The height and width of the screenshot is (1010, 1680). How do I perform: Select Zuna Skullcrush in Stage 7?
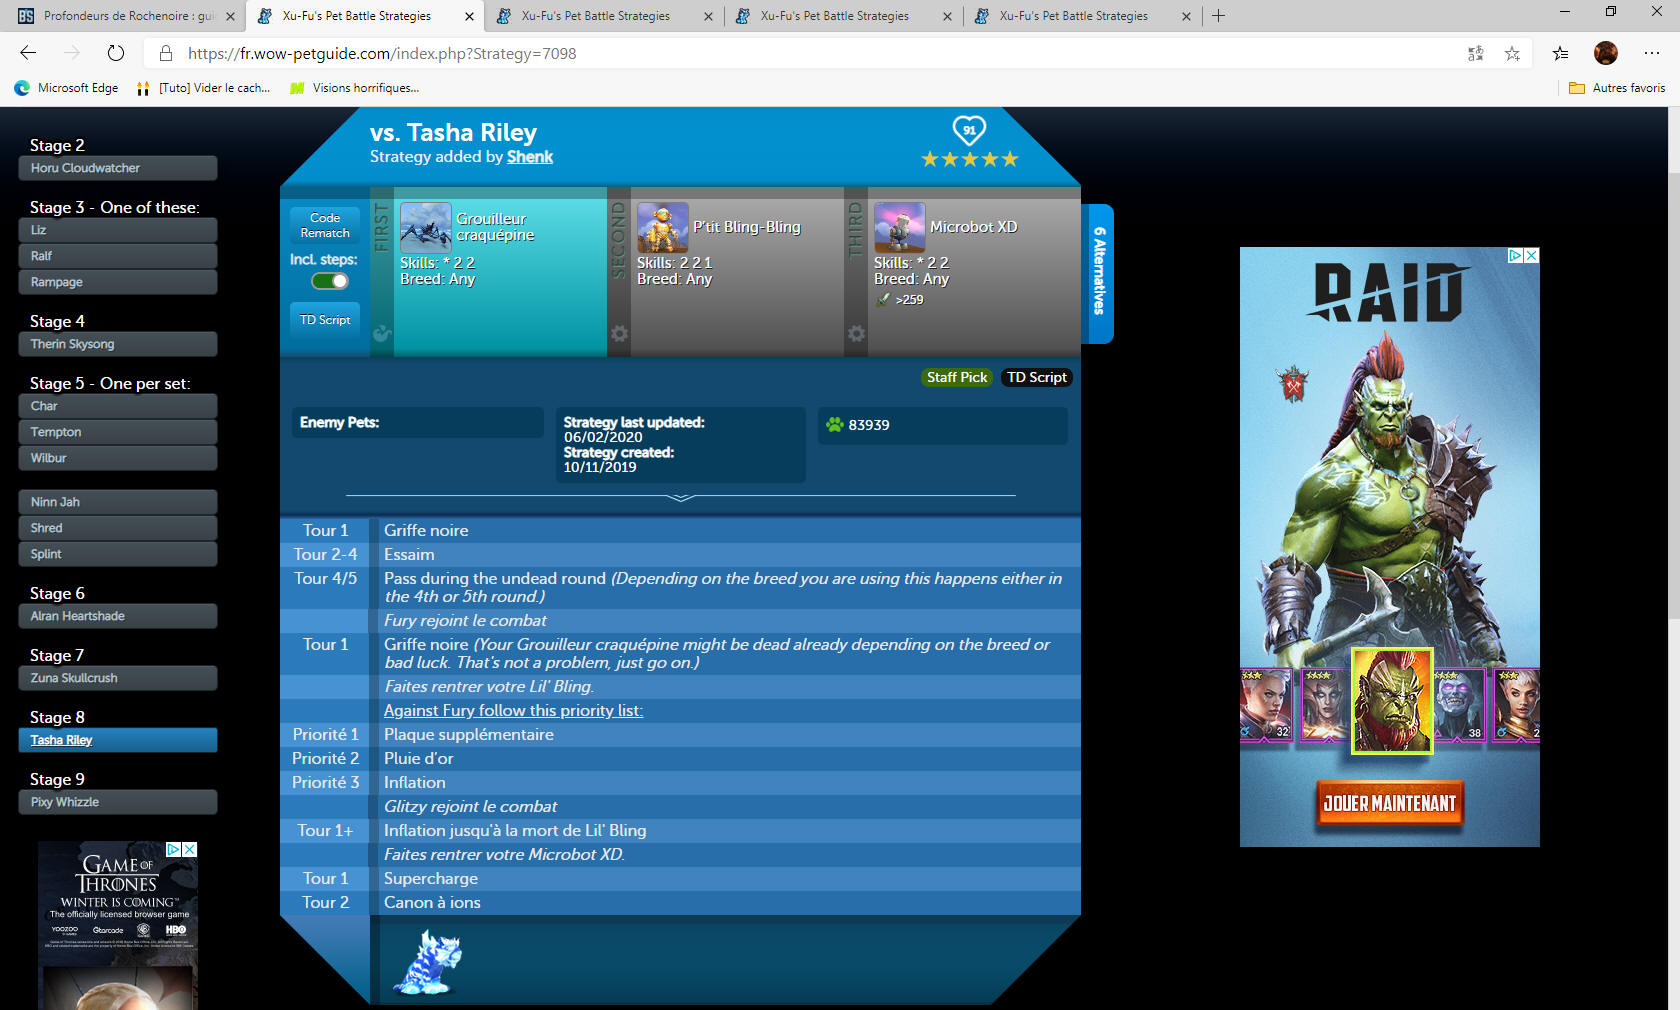pos(118,678)
